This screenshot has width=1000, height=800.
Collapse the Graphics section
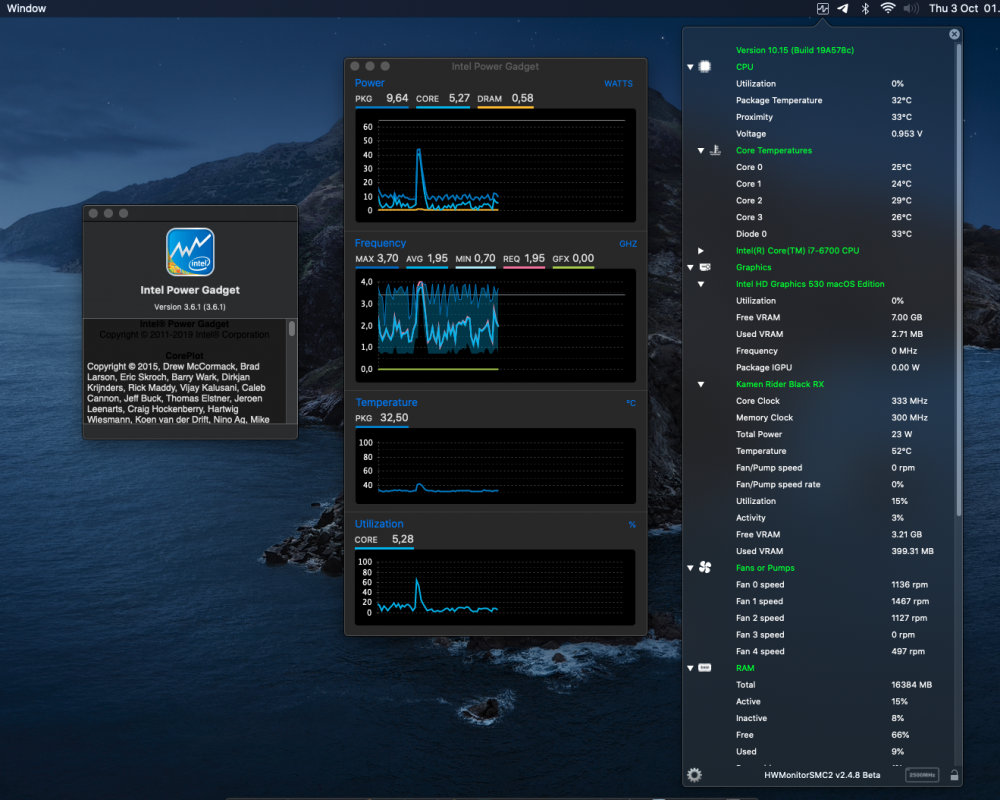coord(690,267)
